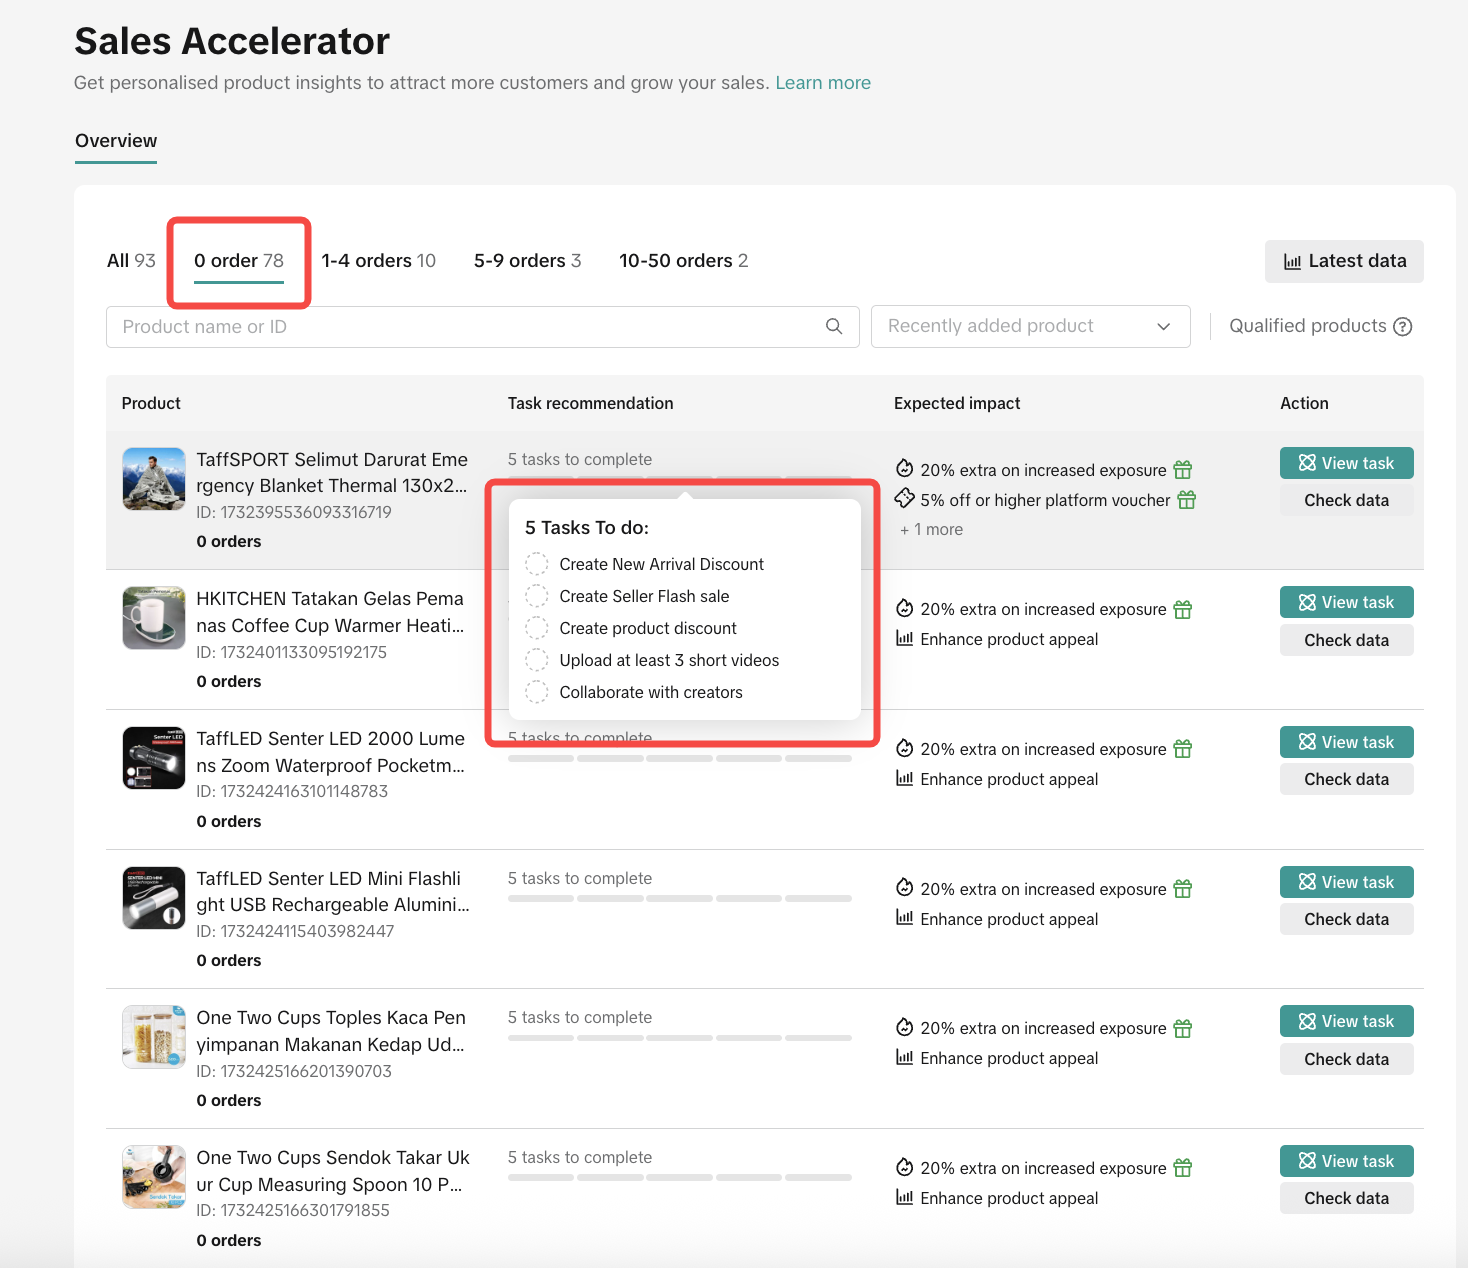Tick the Collaborate with creators circle
Viewport: 1468px width, 1268px height.
(537, 692)
